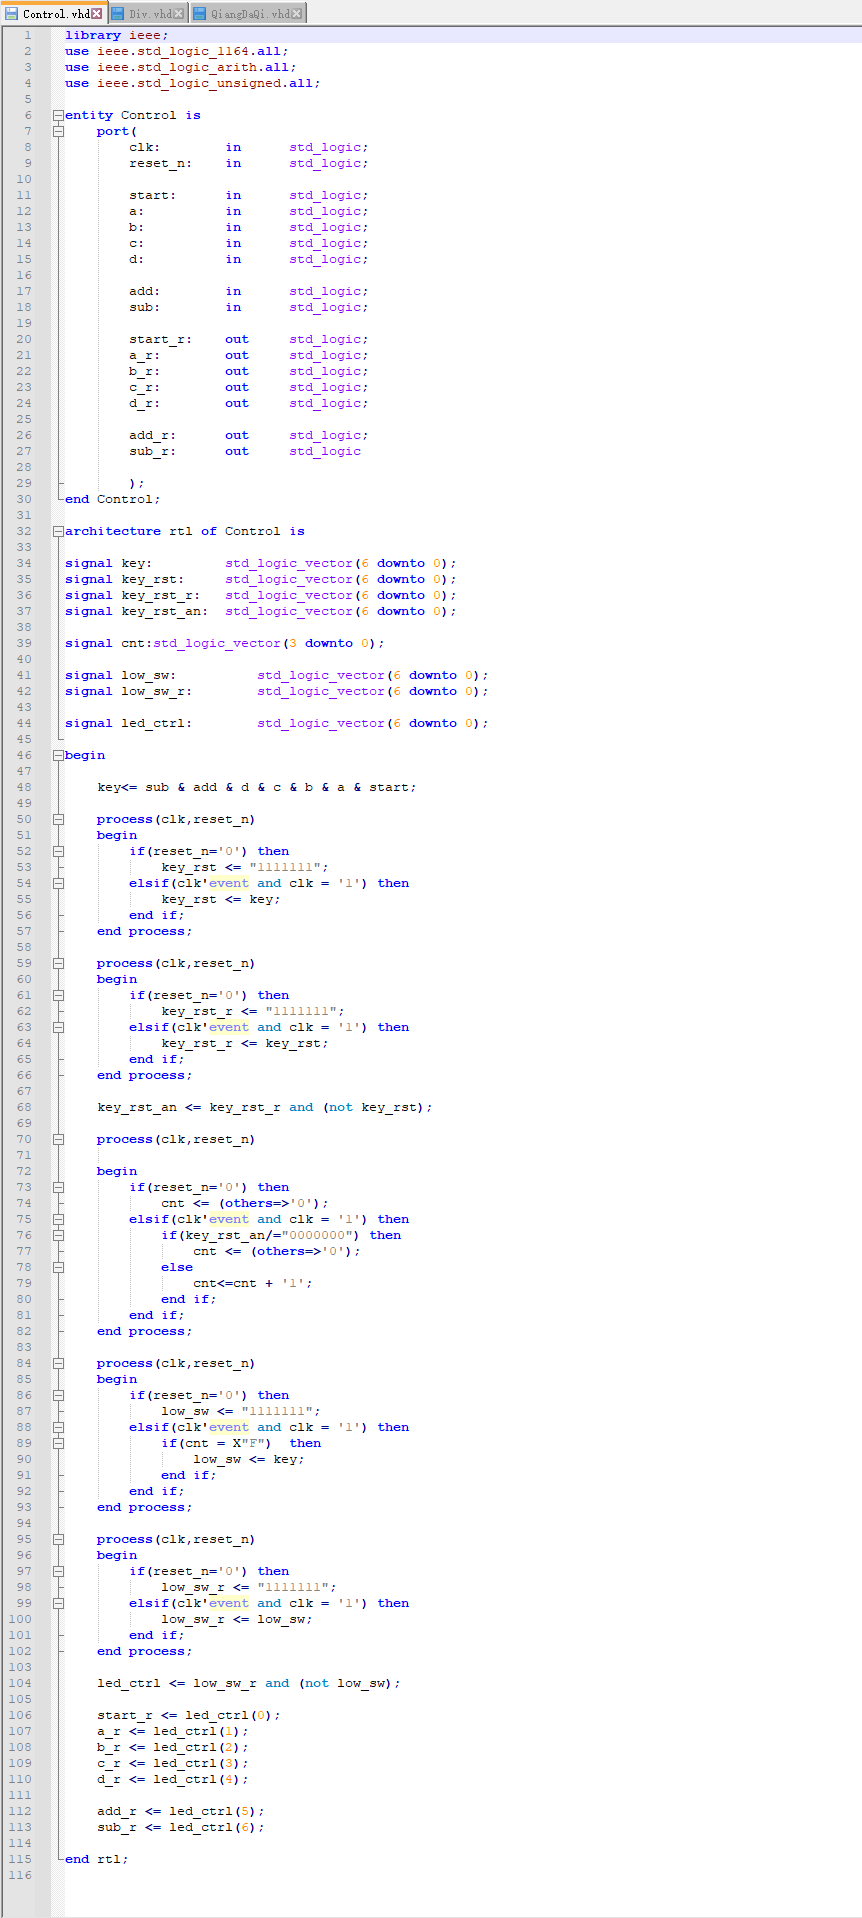Click line number 1 in the margin
862x1918 pixels.
28,35
